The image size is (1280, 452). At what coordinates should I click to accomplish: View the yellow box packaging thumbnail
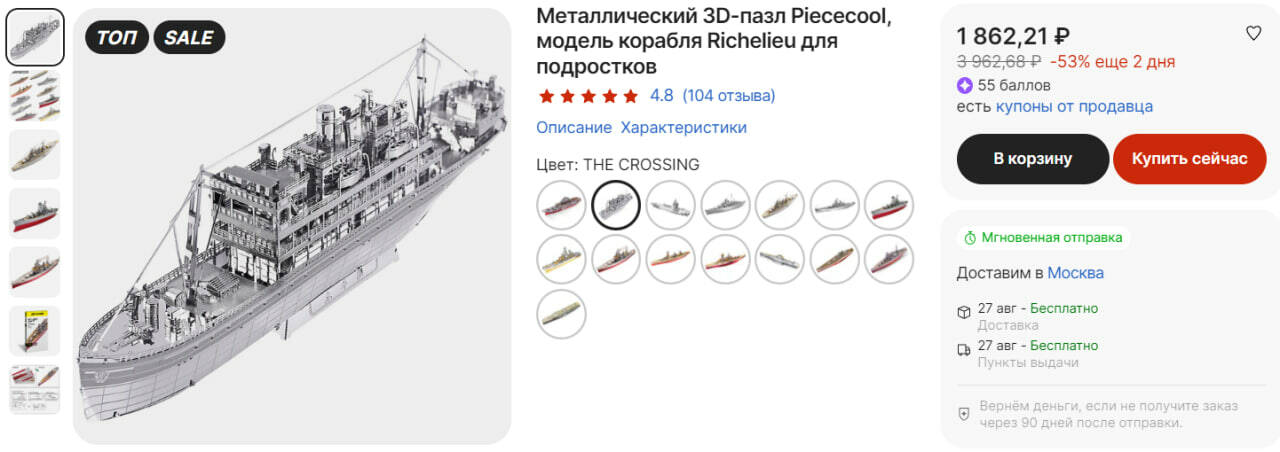[x=35, y=331]
